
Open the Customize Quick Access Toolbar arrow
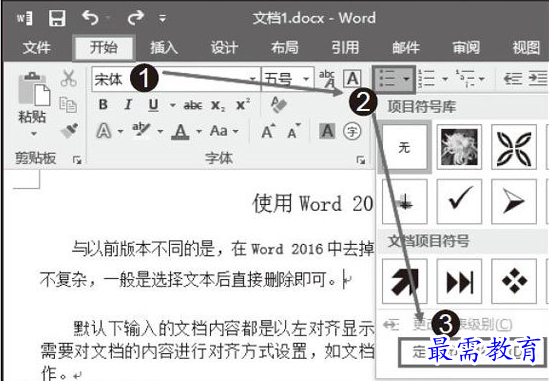[x=162, y=18]
